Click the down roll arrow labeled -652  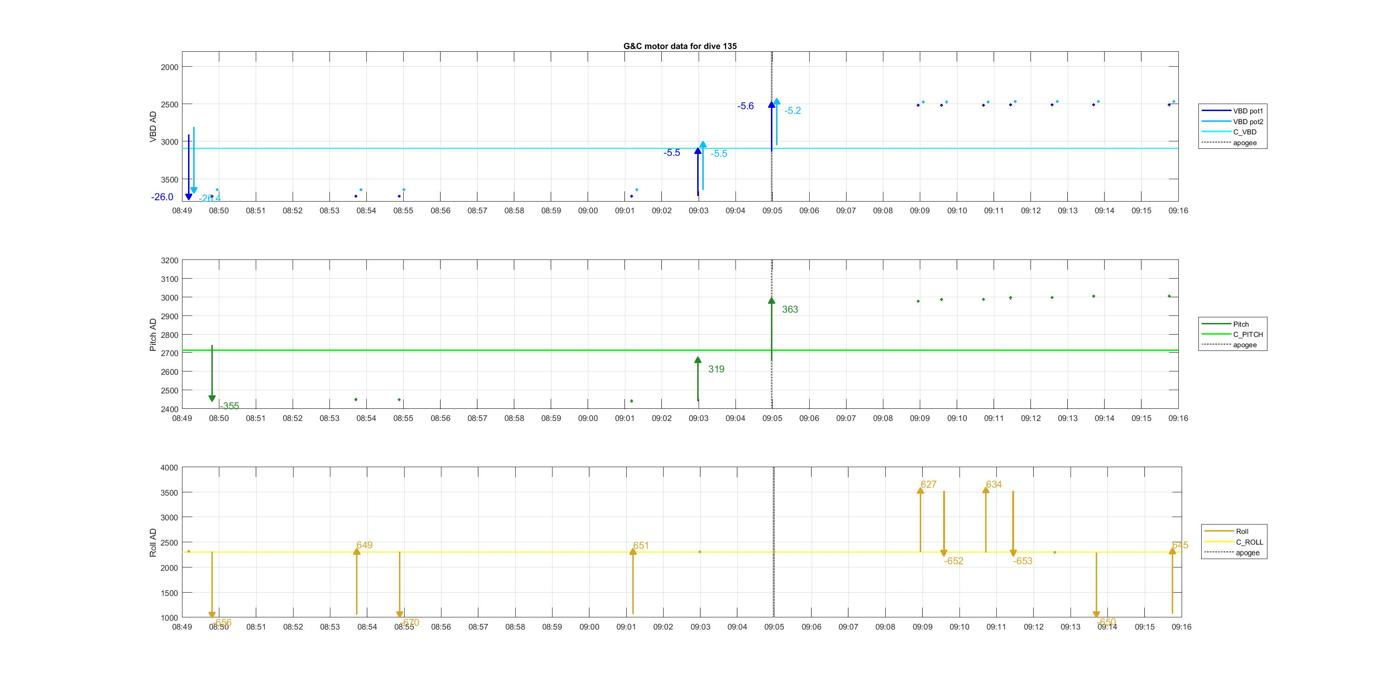[x=944, y=524]
